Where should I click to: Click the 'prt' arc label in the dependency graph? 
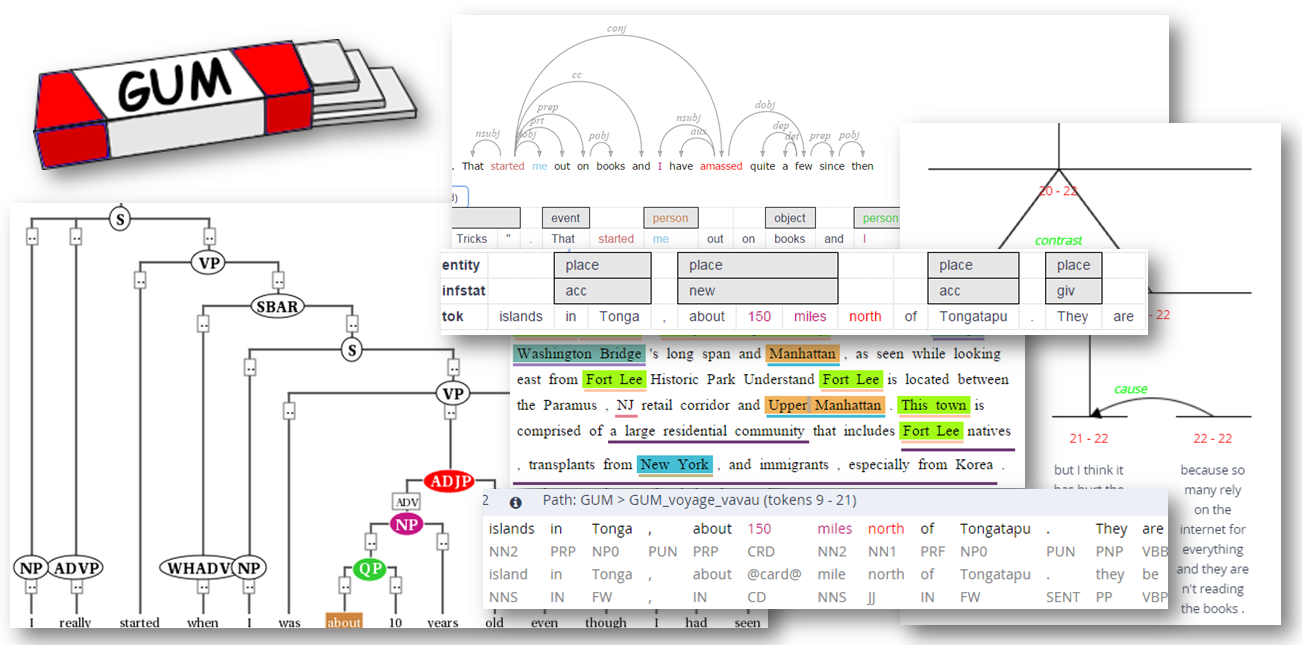[538, 120]
